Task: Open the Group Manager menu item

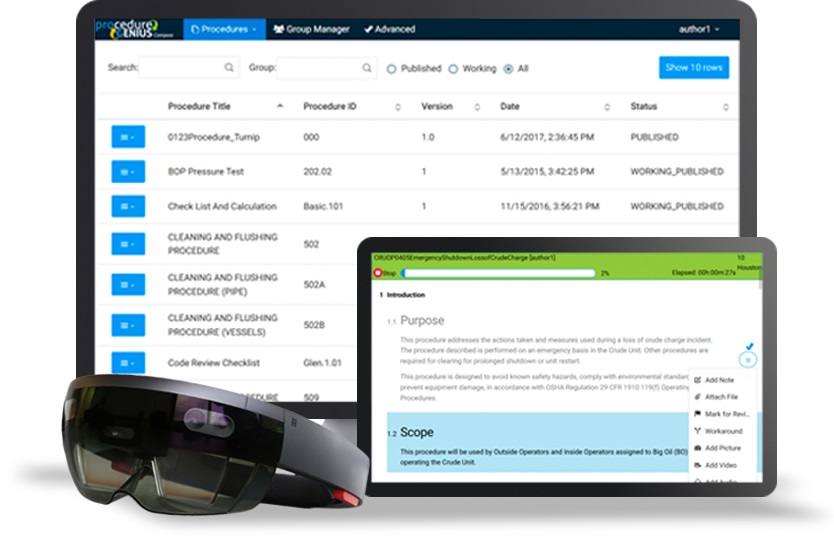Action: tap(312, 29)
